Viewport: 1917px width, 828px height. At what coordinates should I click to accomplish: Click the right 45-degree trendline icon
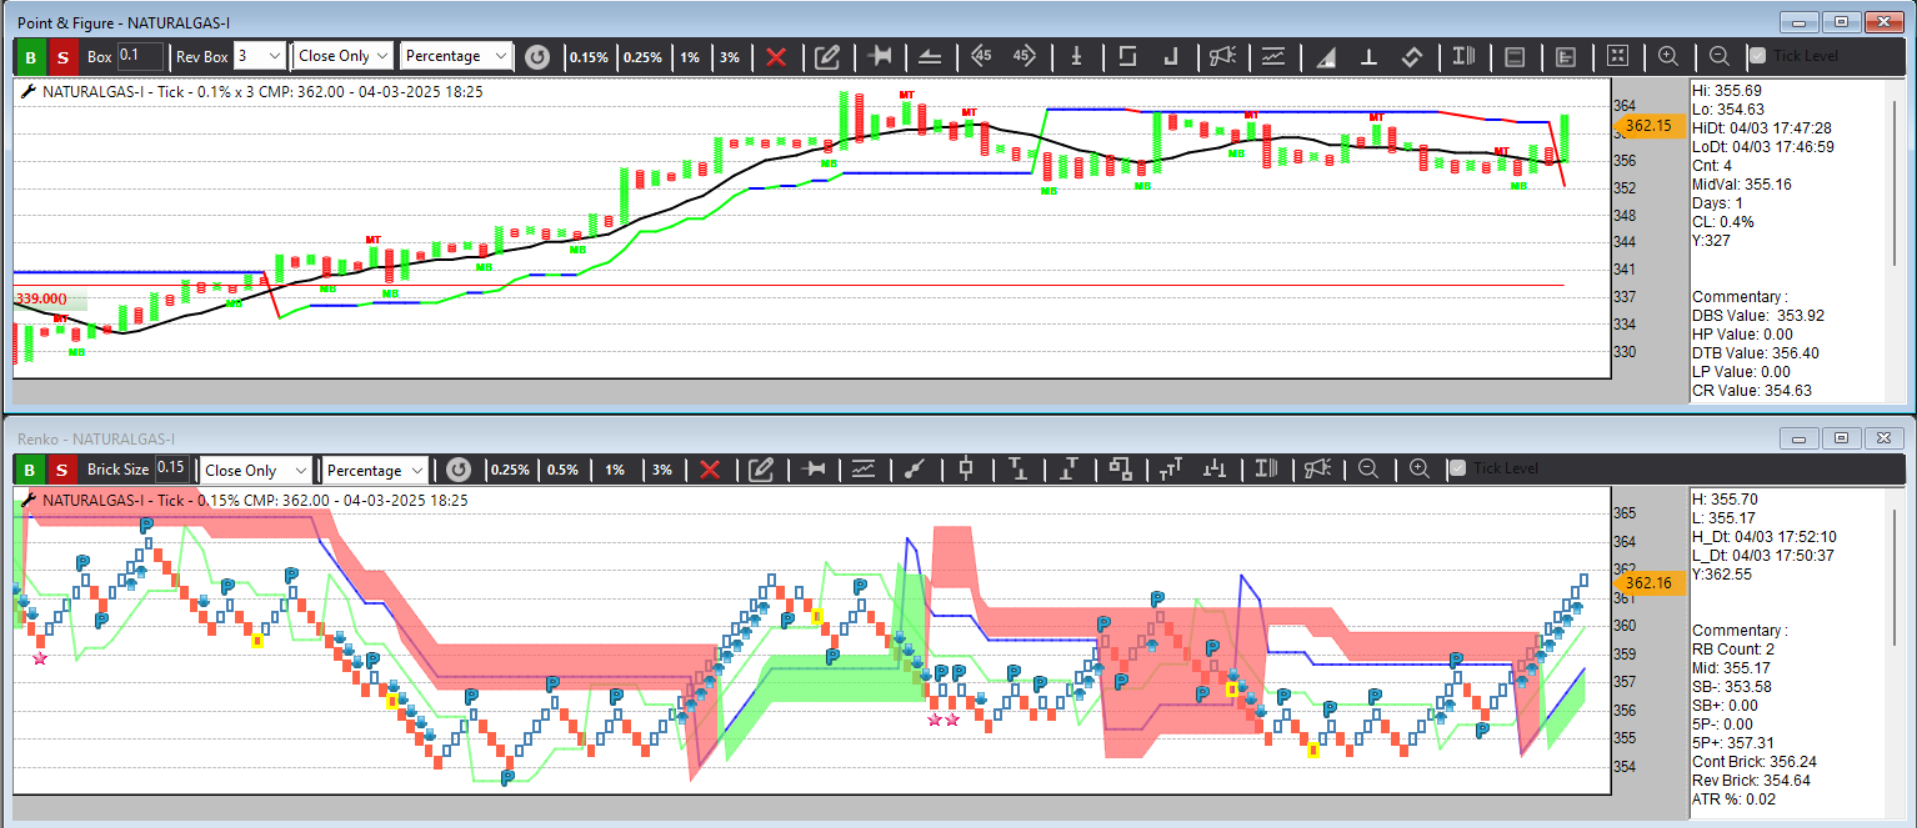(1024, 56)
